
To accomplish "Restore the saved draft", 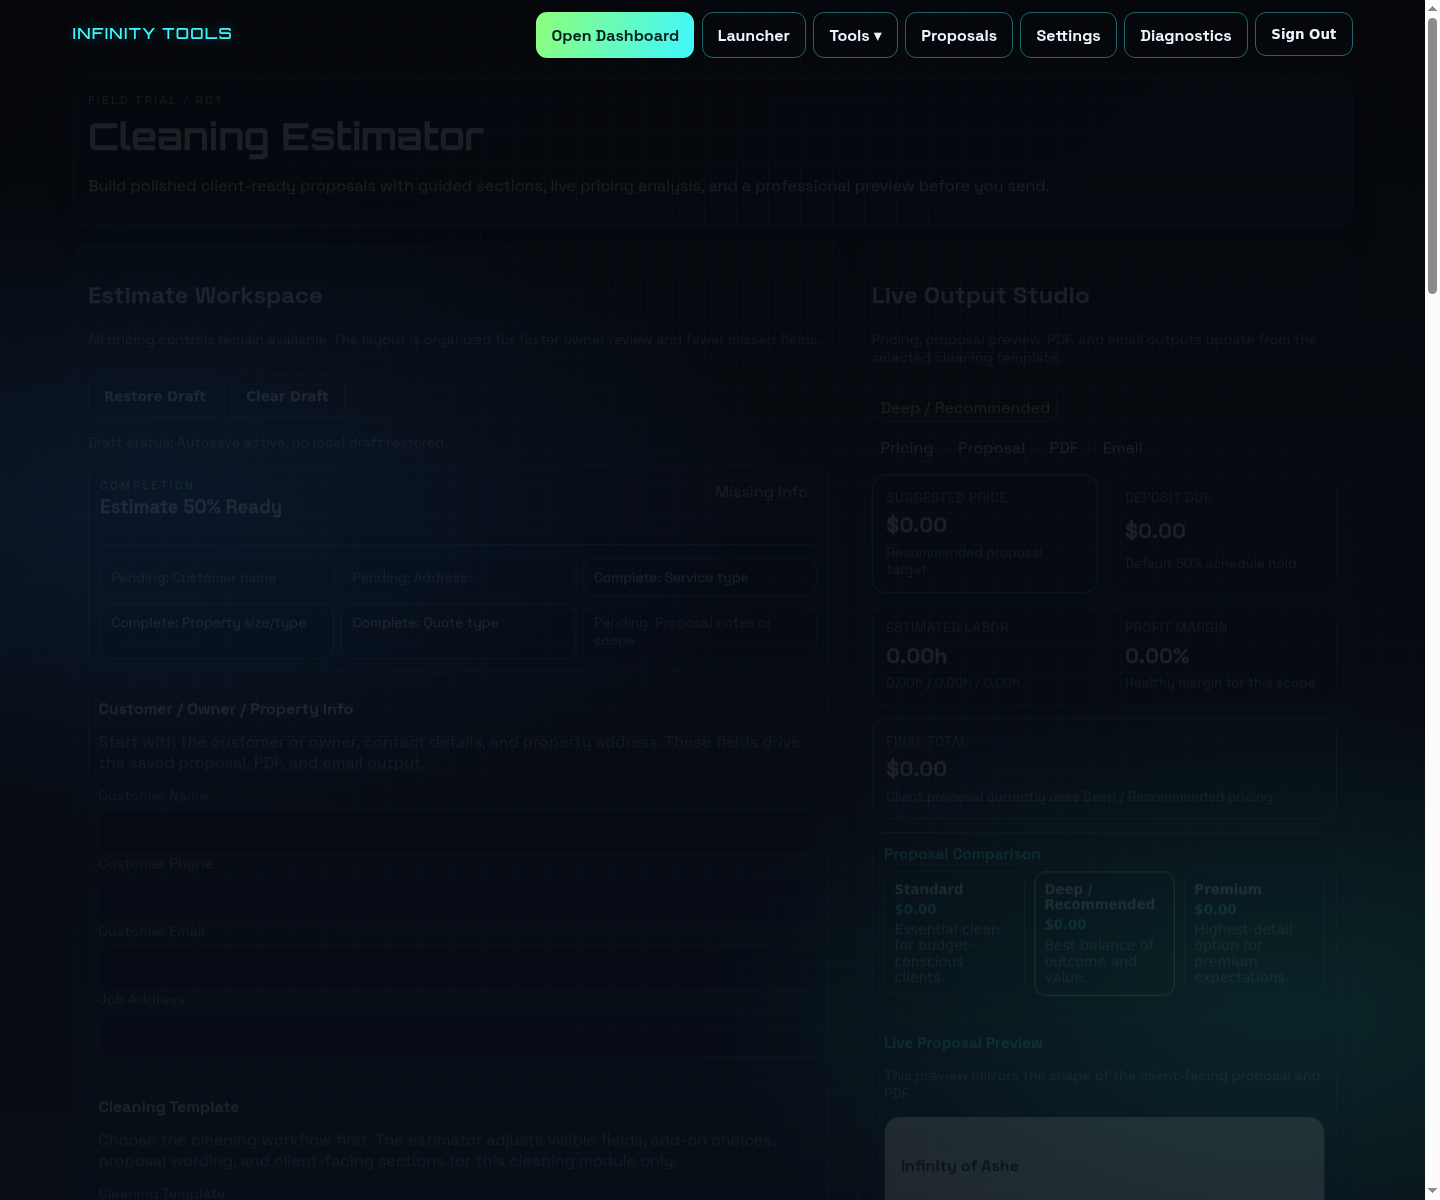I will [x=155, y=396].
